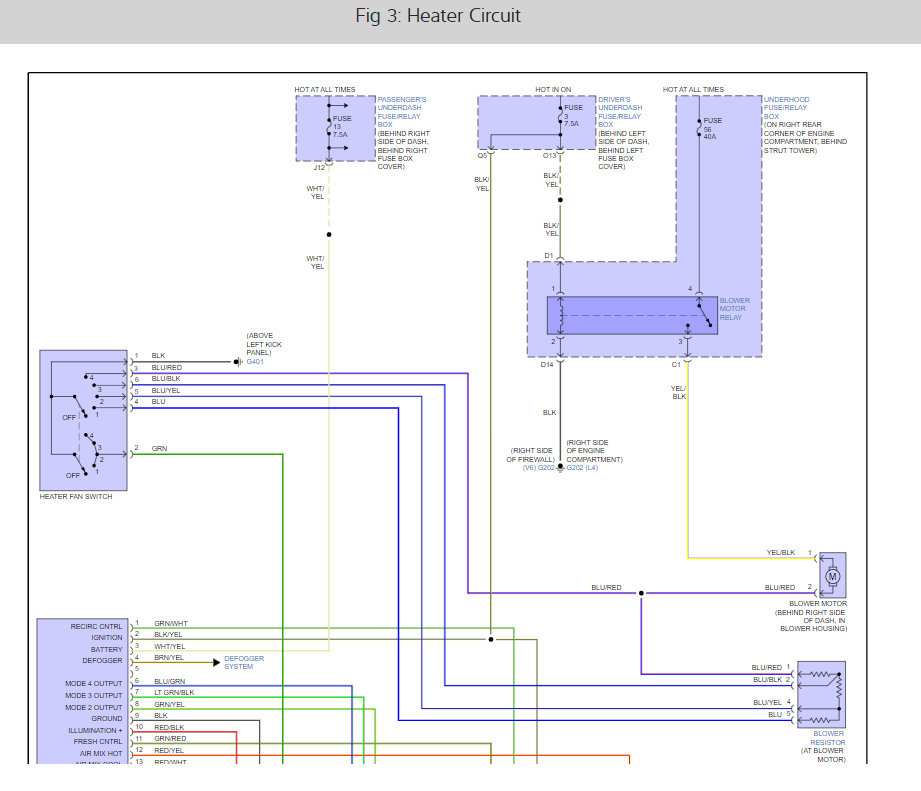Screen dimensions: 921x791
Task: Click the Blower Motor Relay label
Action: [x=734, y=309]
